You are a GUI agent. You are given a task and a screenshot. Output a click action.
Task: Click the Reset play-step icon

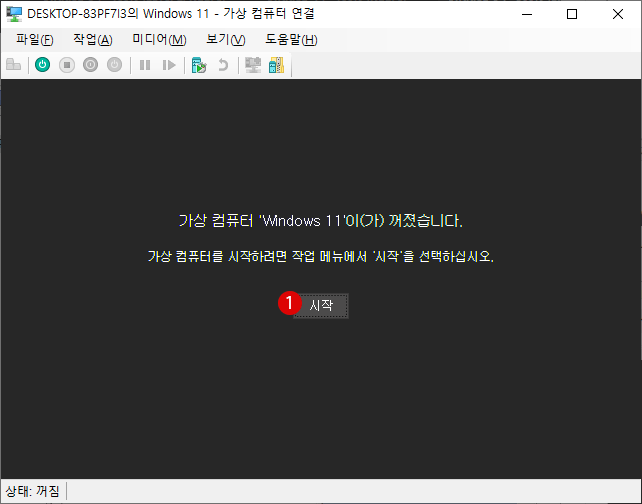click(x=169, y=65)
